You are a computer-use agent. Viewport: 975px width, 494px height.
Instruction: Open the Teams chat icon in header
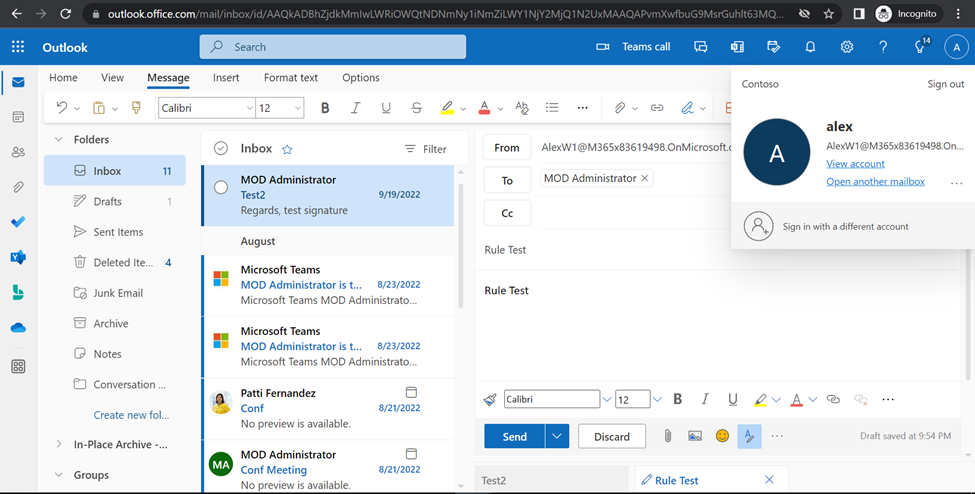[x=701, y=47]
